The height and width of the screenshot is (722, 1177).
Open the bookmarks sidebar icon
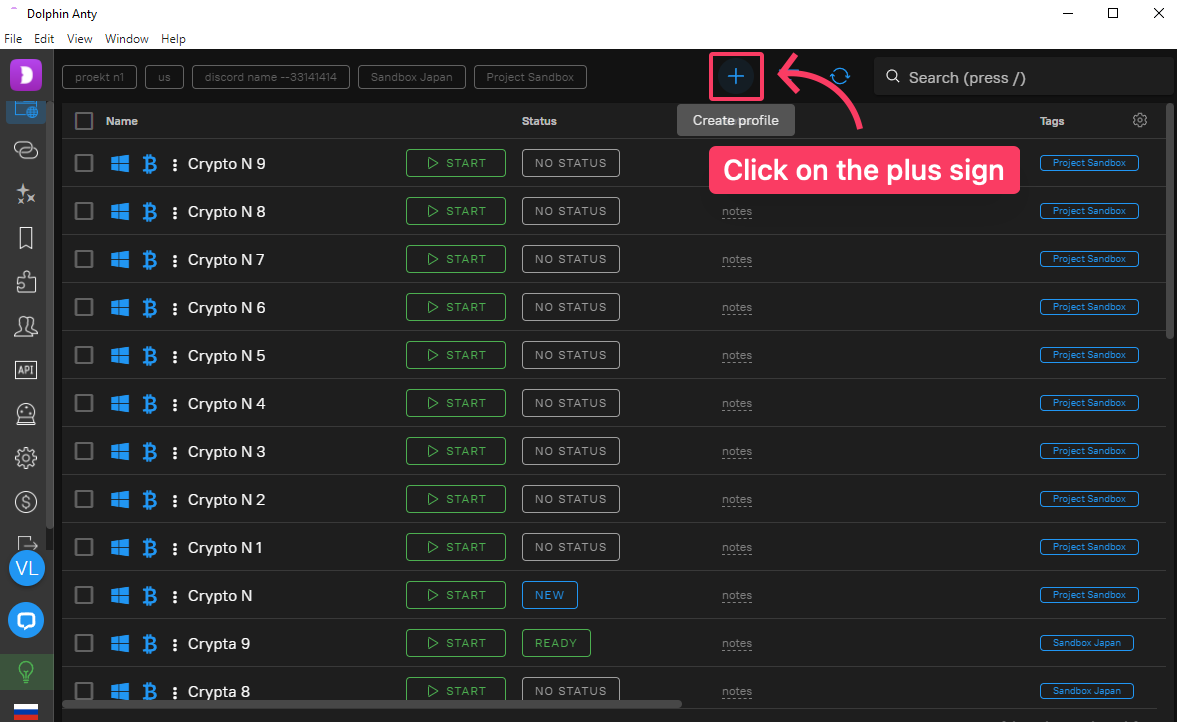(26, 239)
